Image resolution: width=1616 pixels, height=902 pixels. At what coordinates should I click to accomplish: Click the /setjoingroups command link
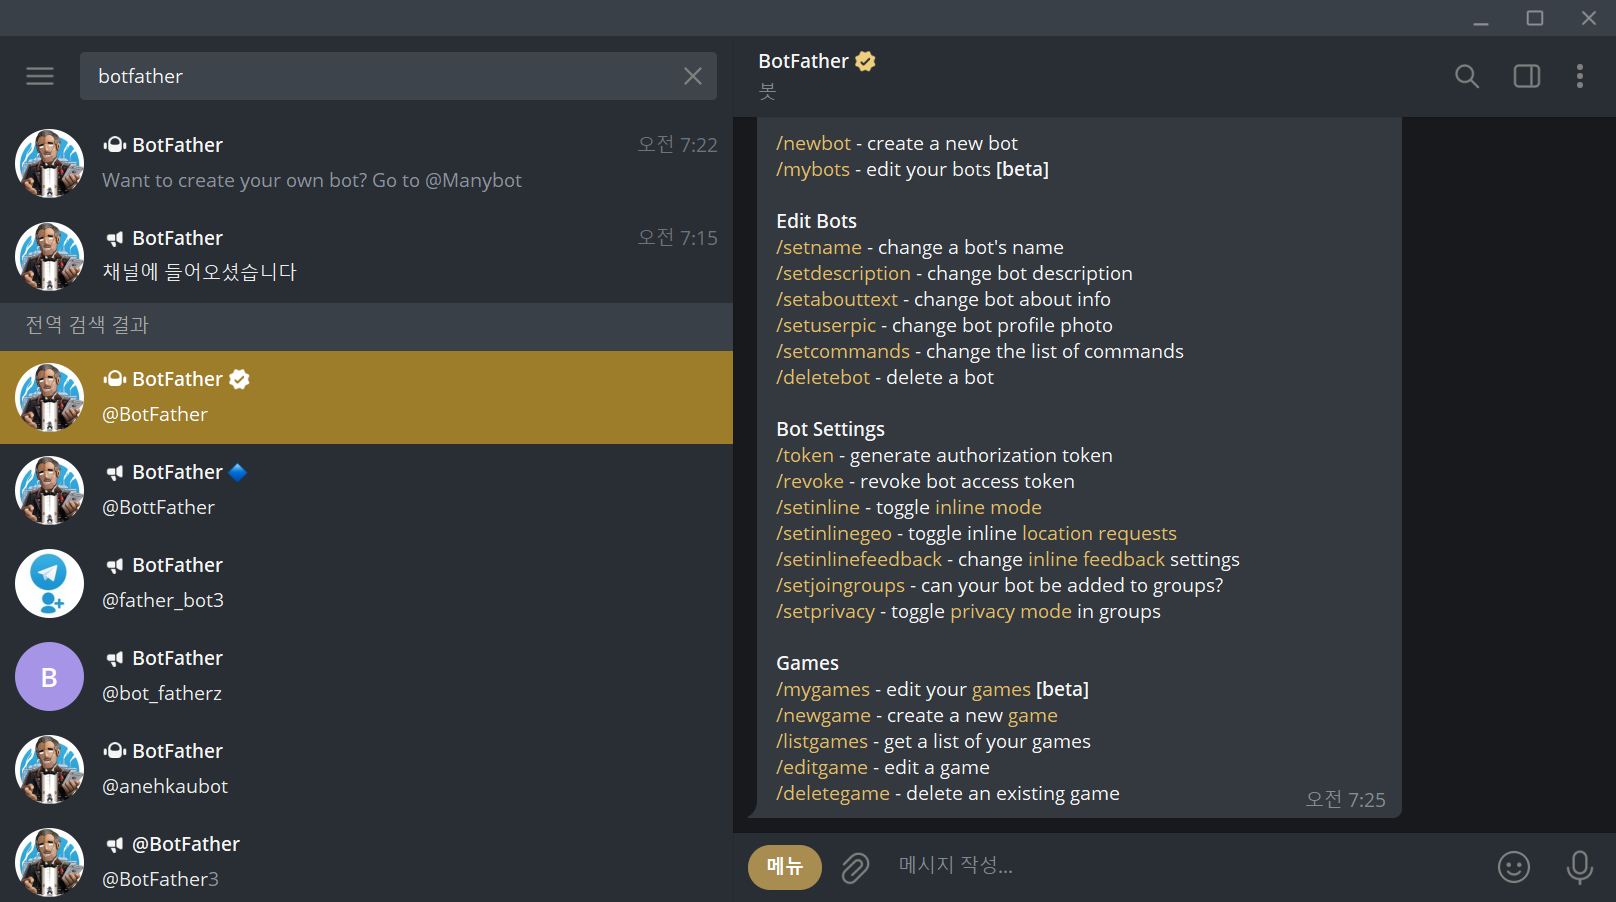tap(840, 585)
